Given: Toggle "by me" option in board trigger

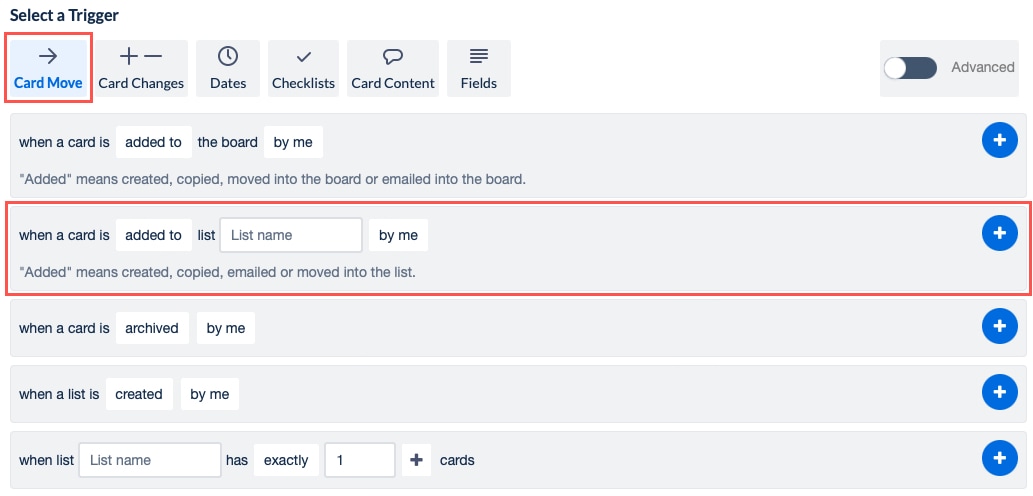Looking at the screenshot, I should click(x=293, y=142).
